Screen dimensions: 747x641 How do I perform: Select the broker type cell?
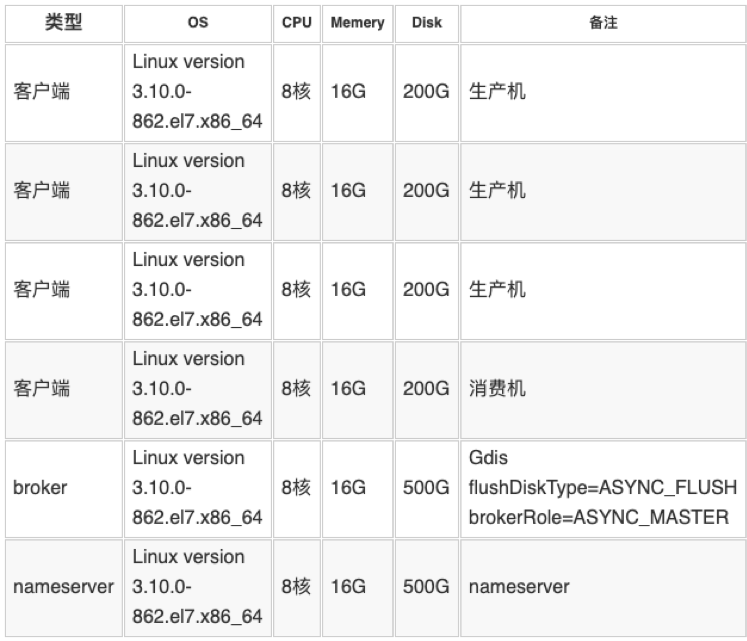pyautogui.click(x=39, y=488)
